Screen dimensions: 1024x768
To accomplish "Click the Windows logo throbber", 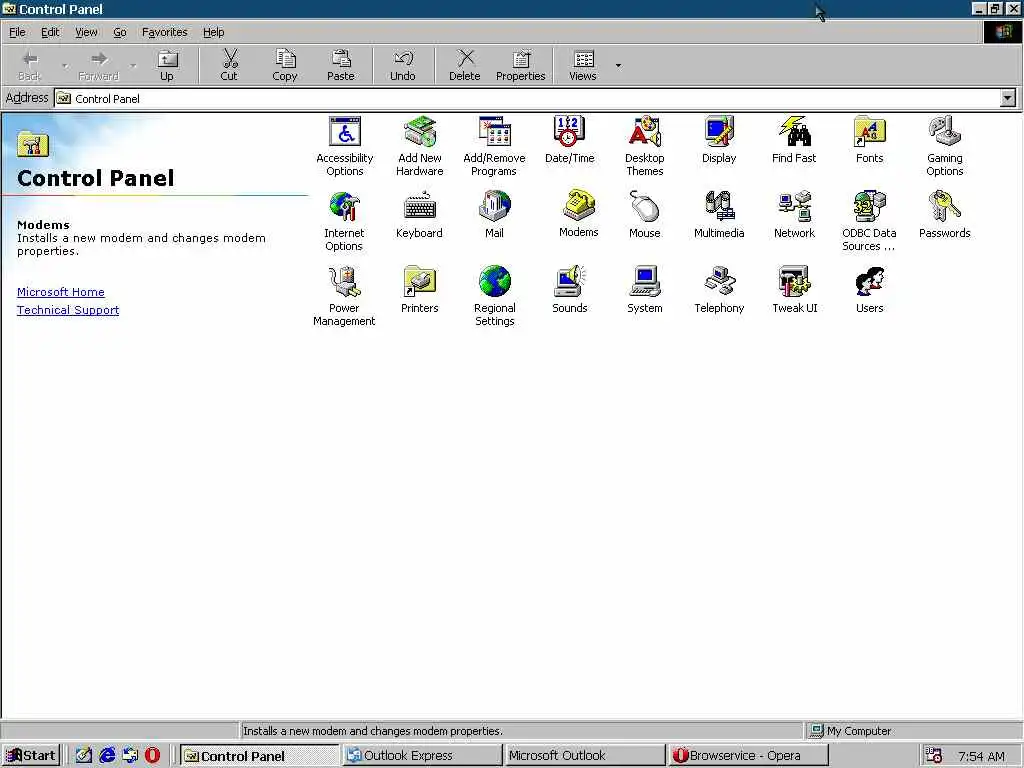I will (x=1002, y=32).
